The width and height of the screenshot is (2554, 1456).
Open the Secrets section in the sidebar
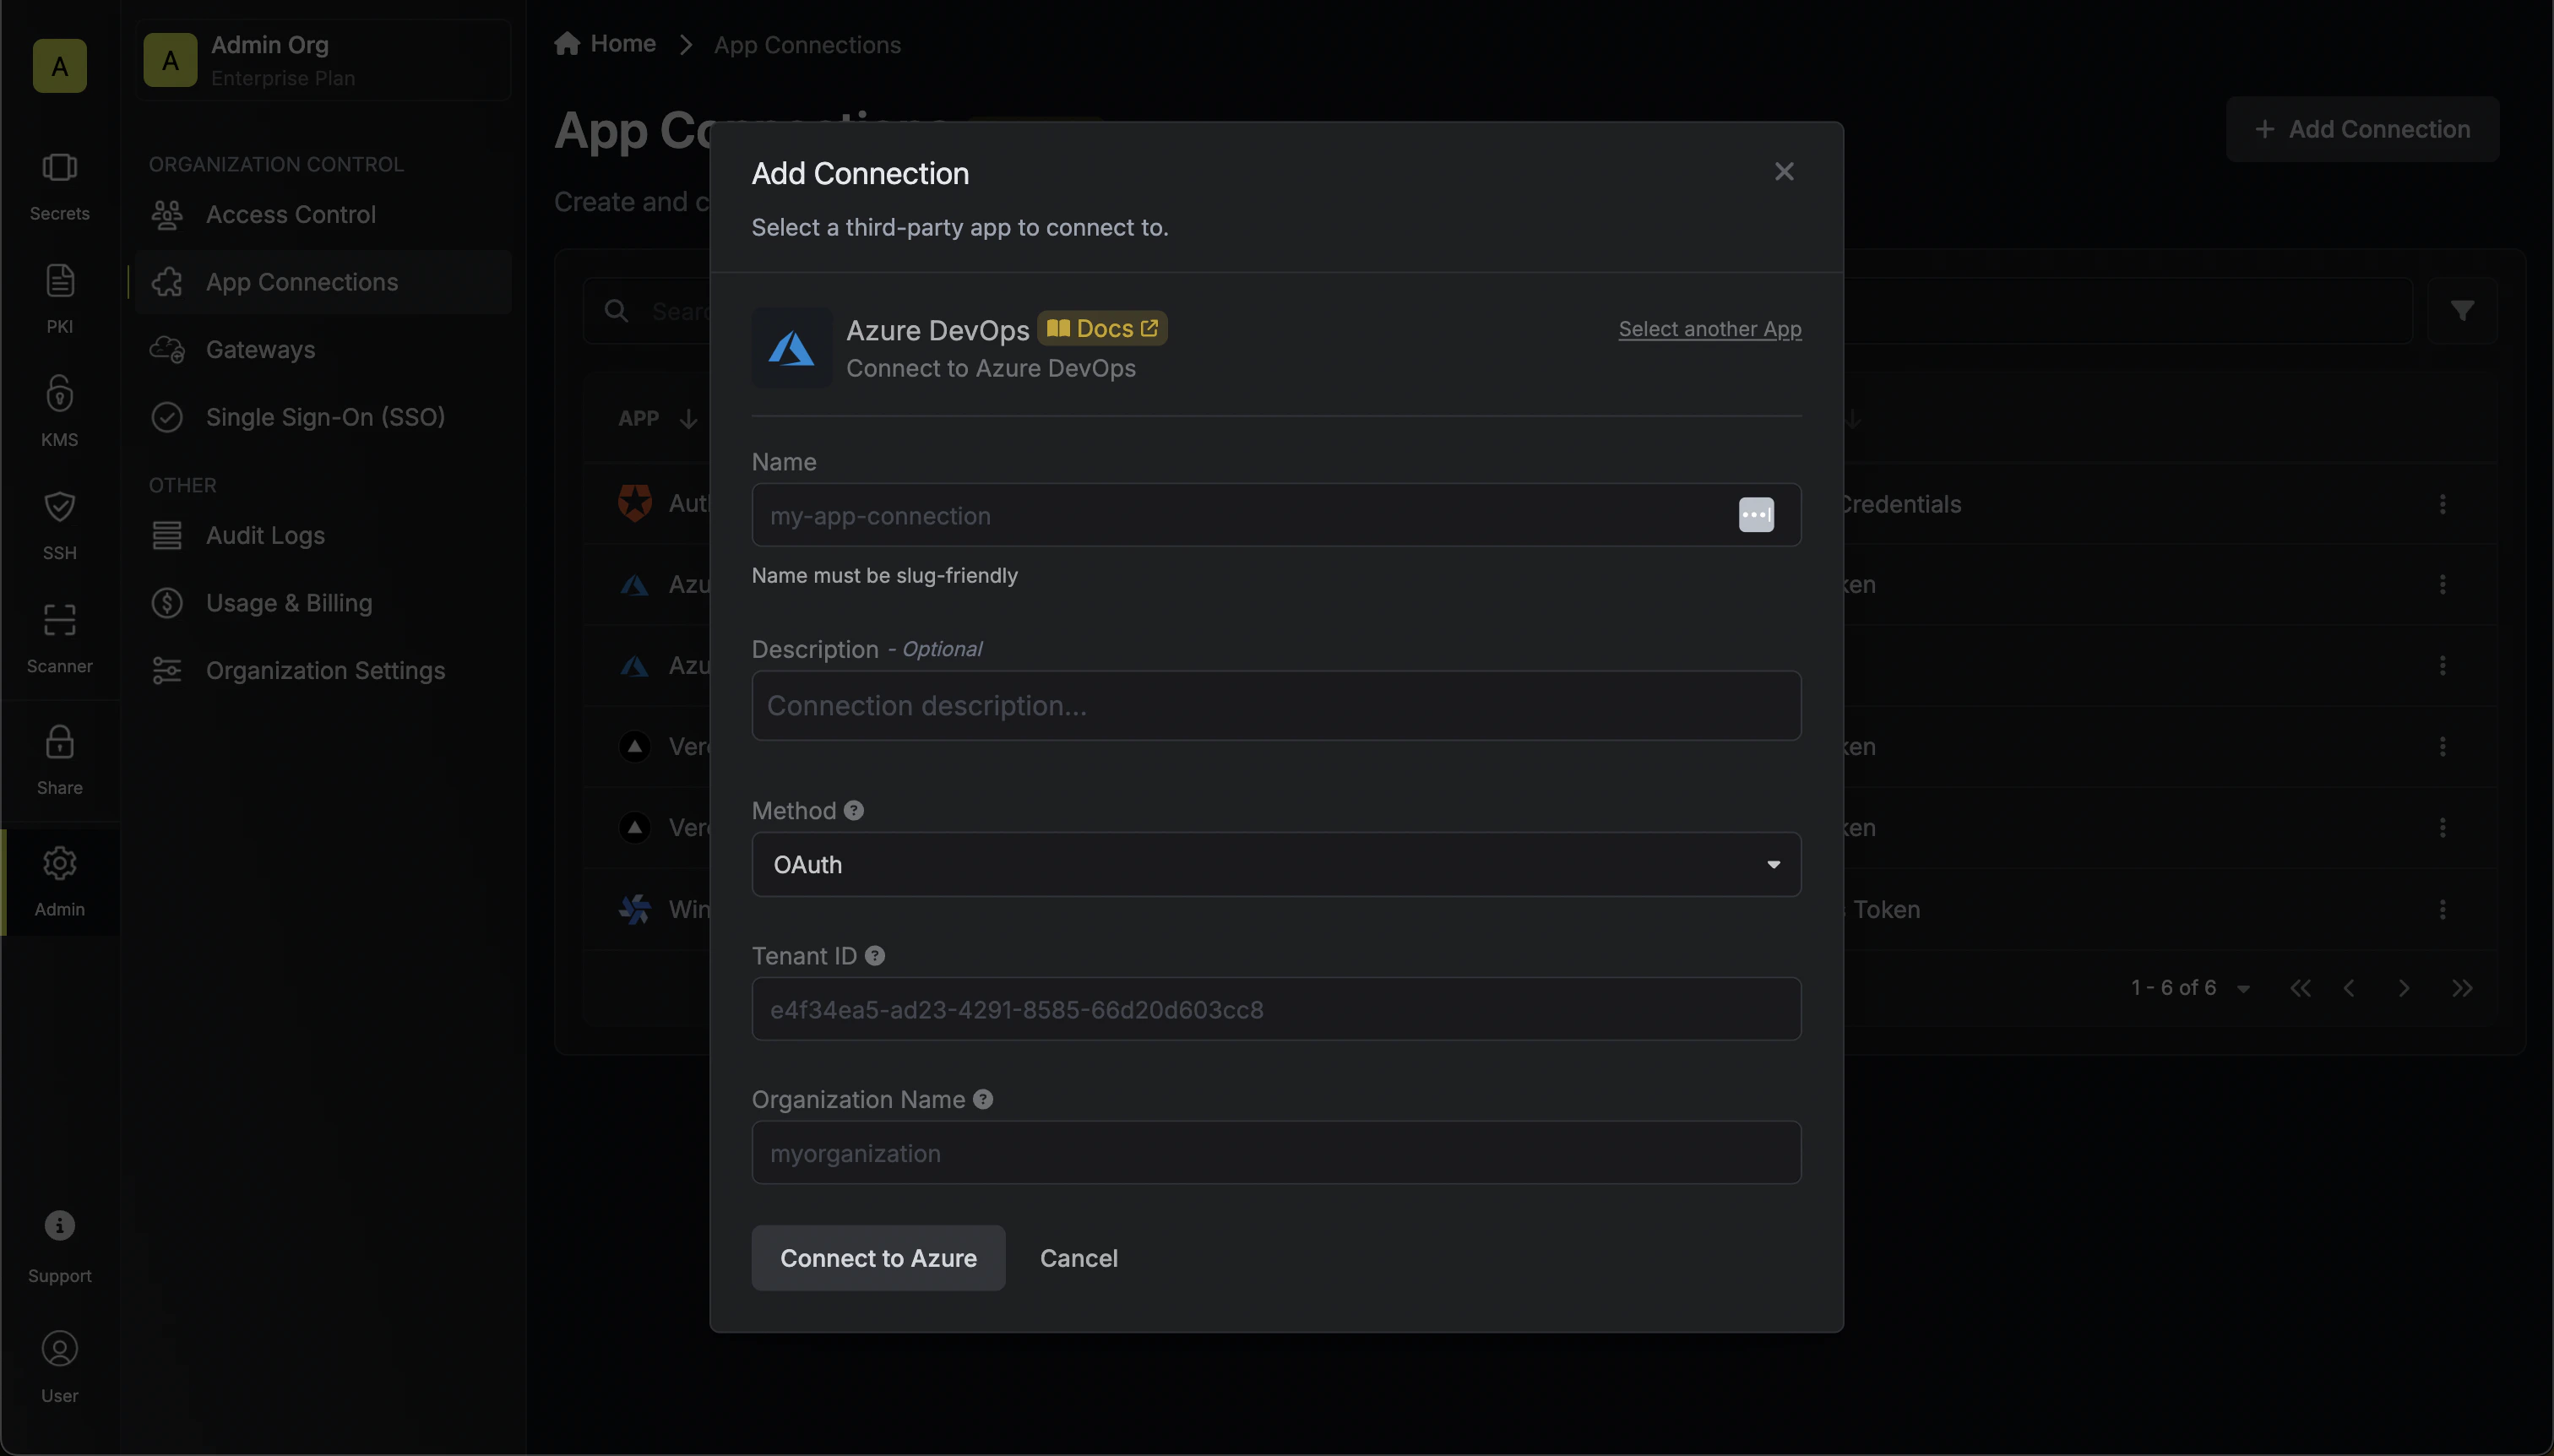click(x=59, y=186)
